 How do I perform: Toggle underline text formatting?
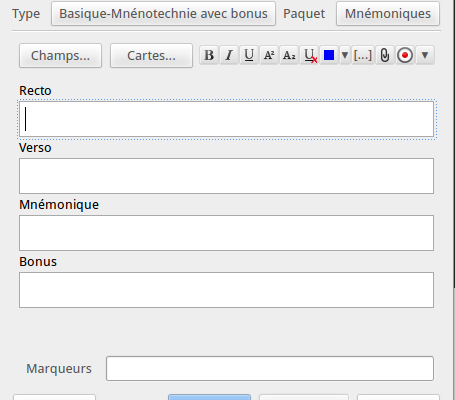click(x=249, y=55)
